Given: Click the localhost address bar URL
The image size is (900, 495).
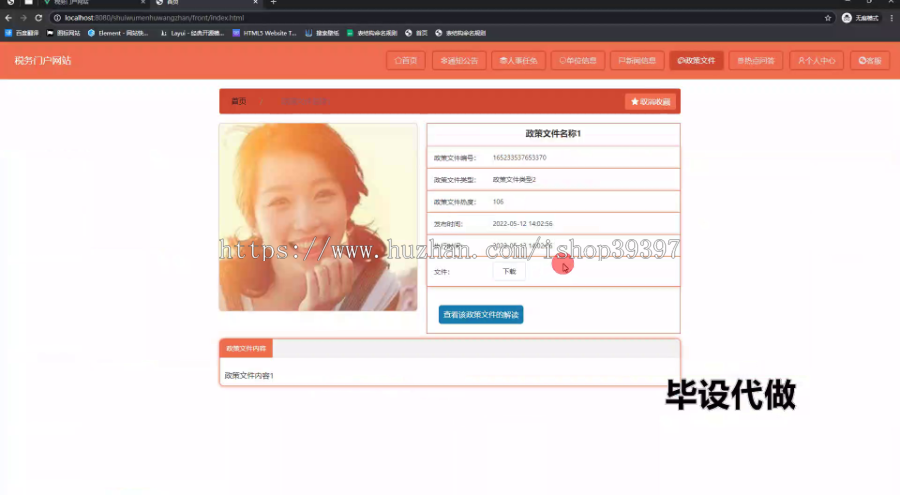Looking at the screenshot, I should tap(154, 18).
